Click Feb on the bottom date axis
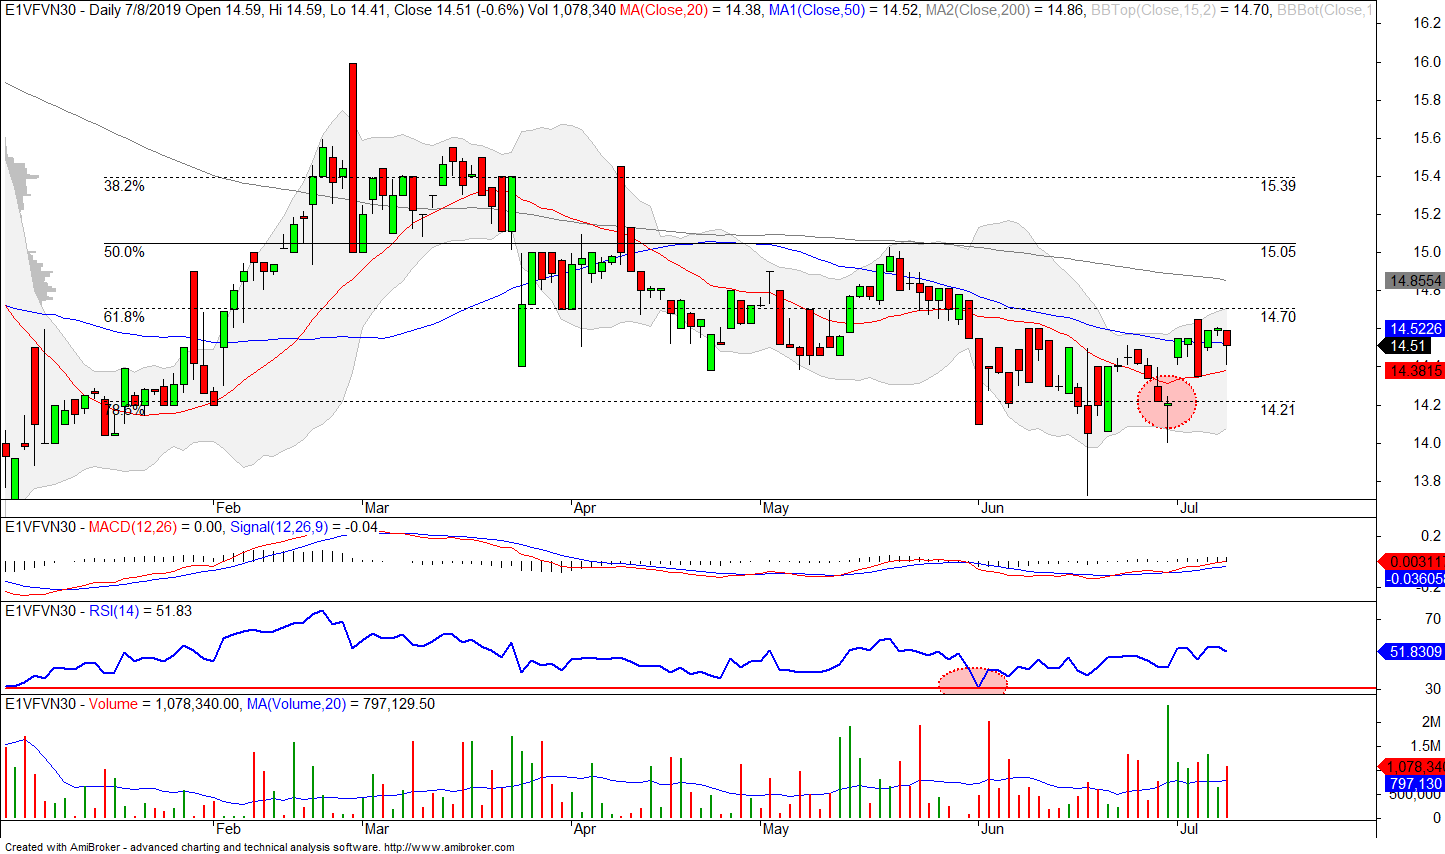 (x=229, y=829)
